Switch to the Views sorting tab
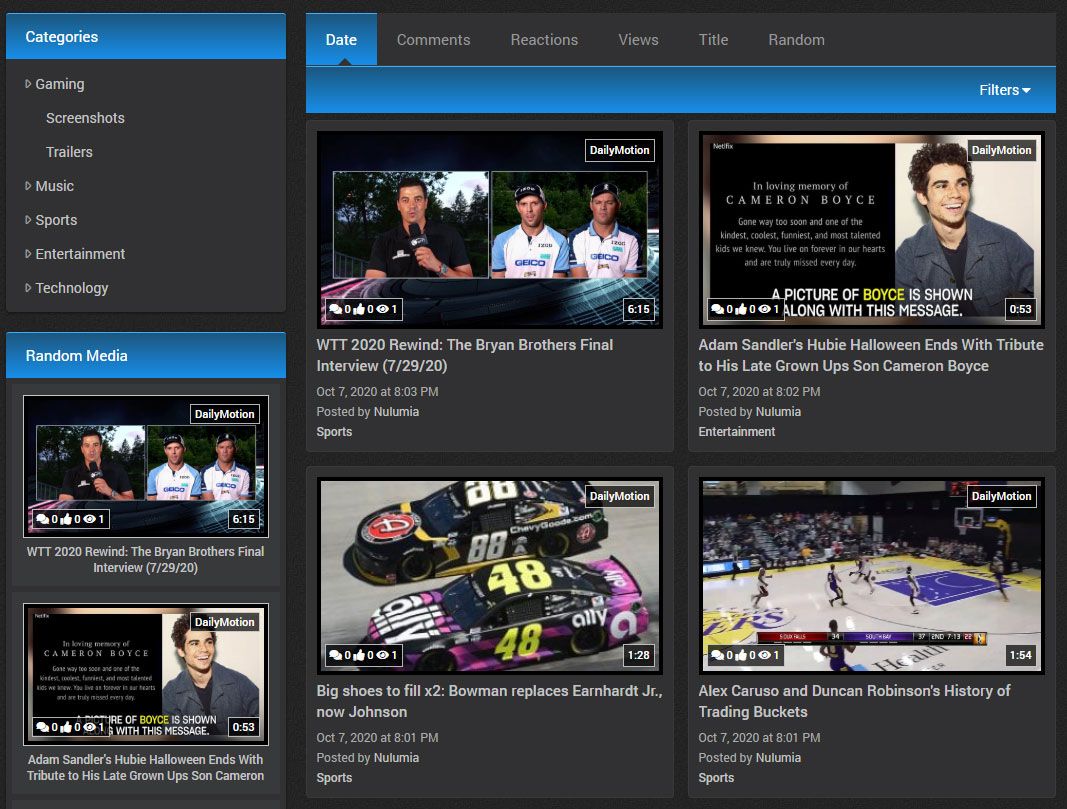This screenshot has width=1067, height=809. (638, 40)
